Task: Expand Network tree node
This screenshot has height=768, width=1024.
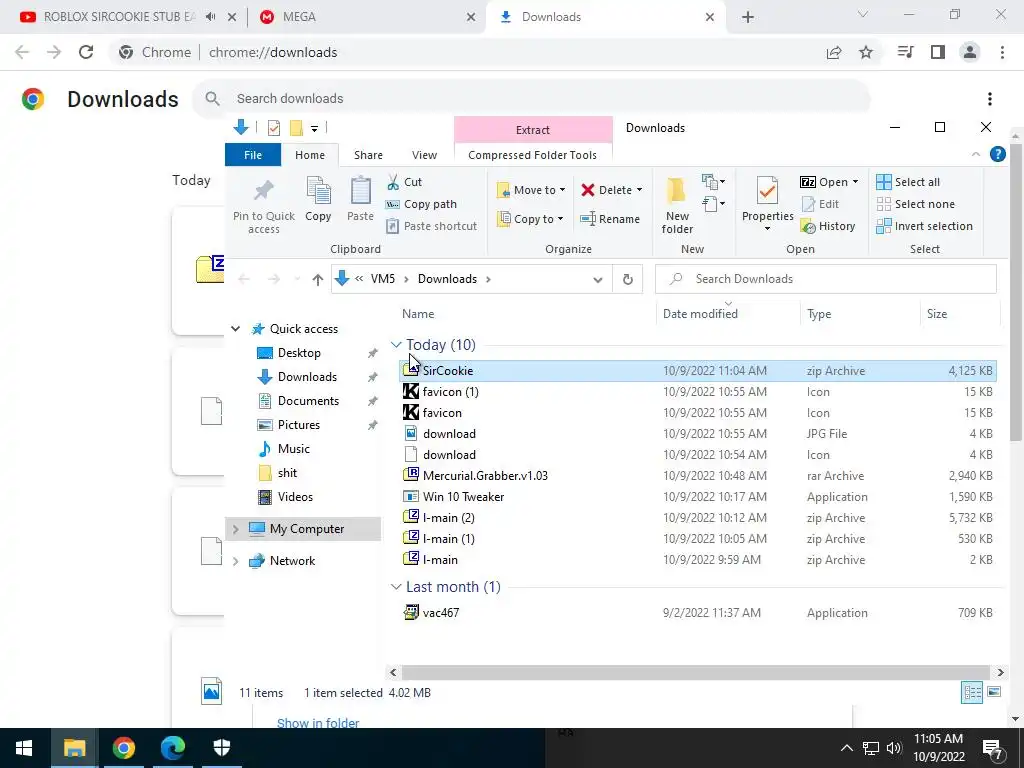Action: click(x=236, y=561)
